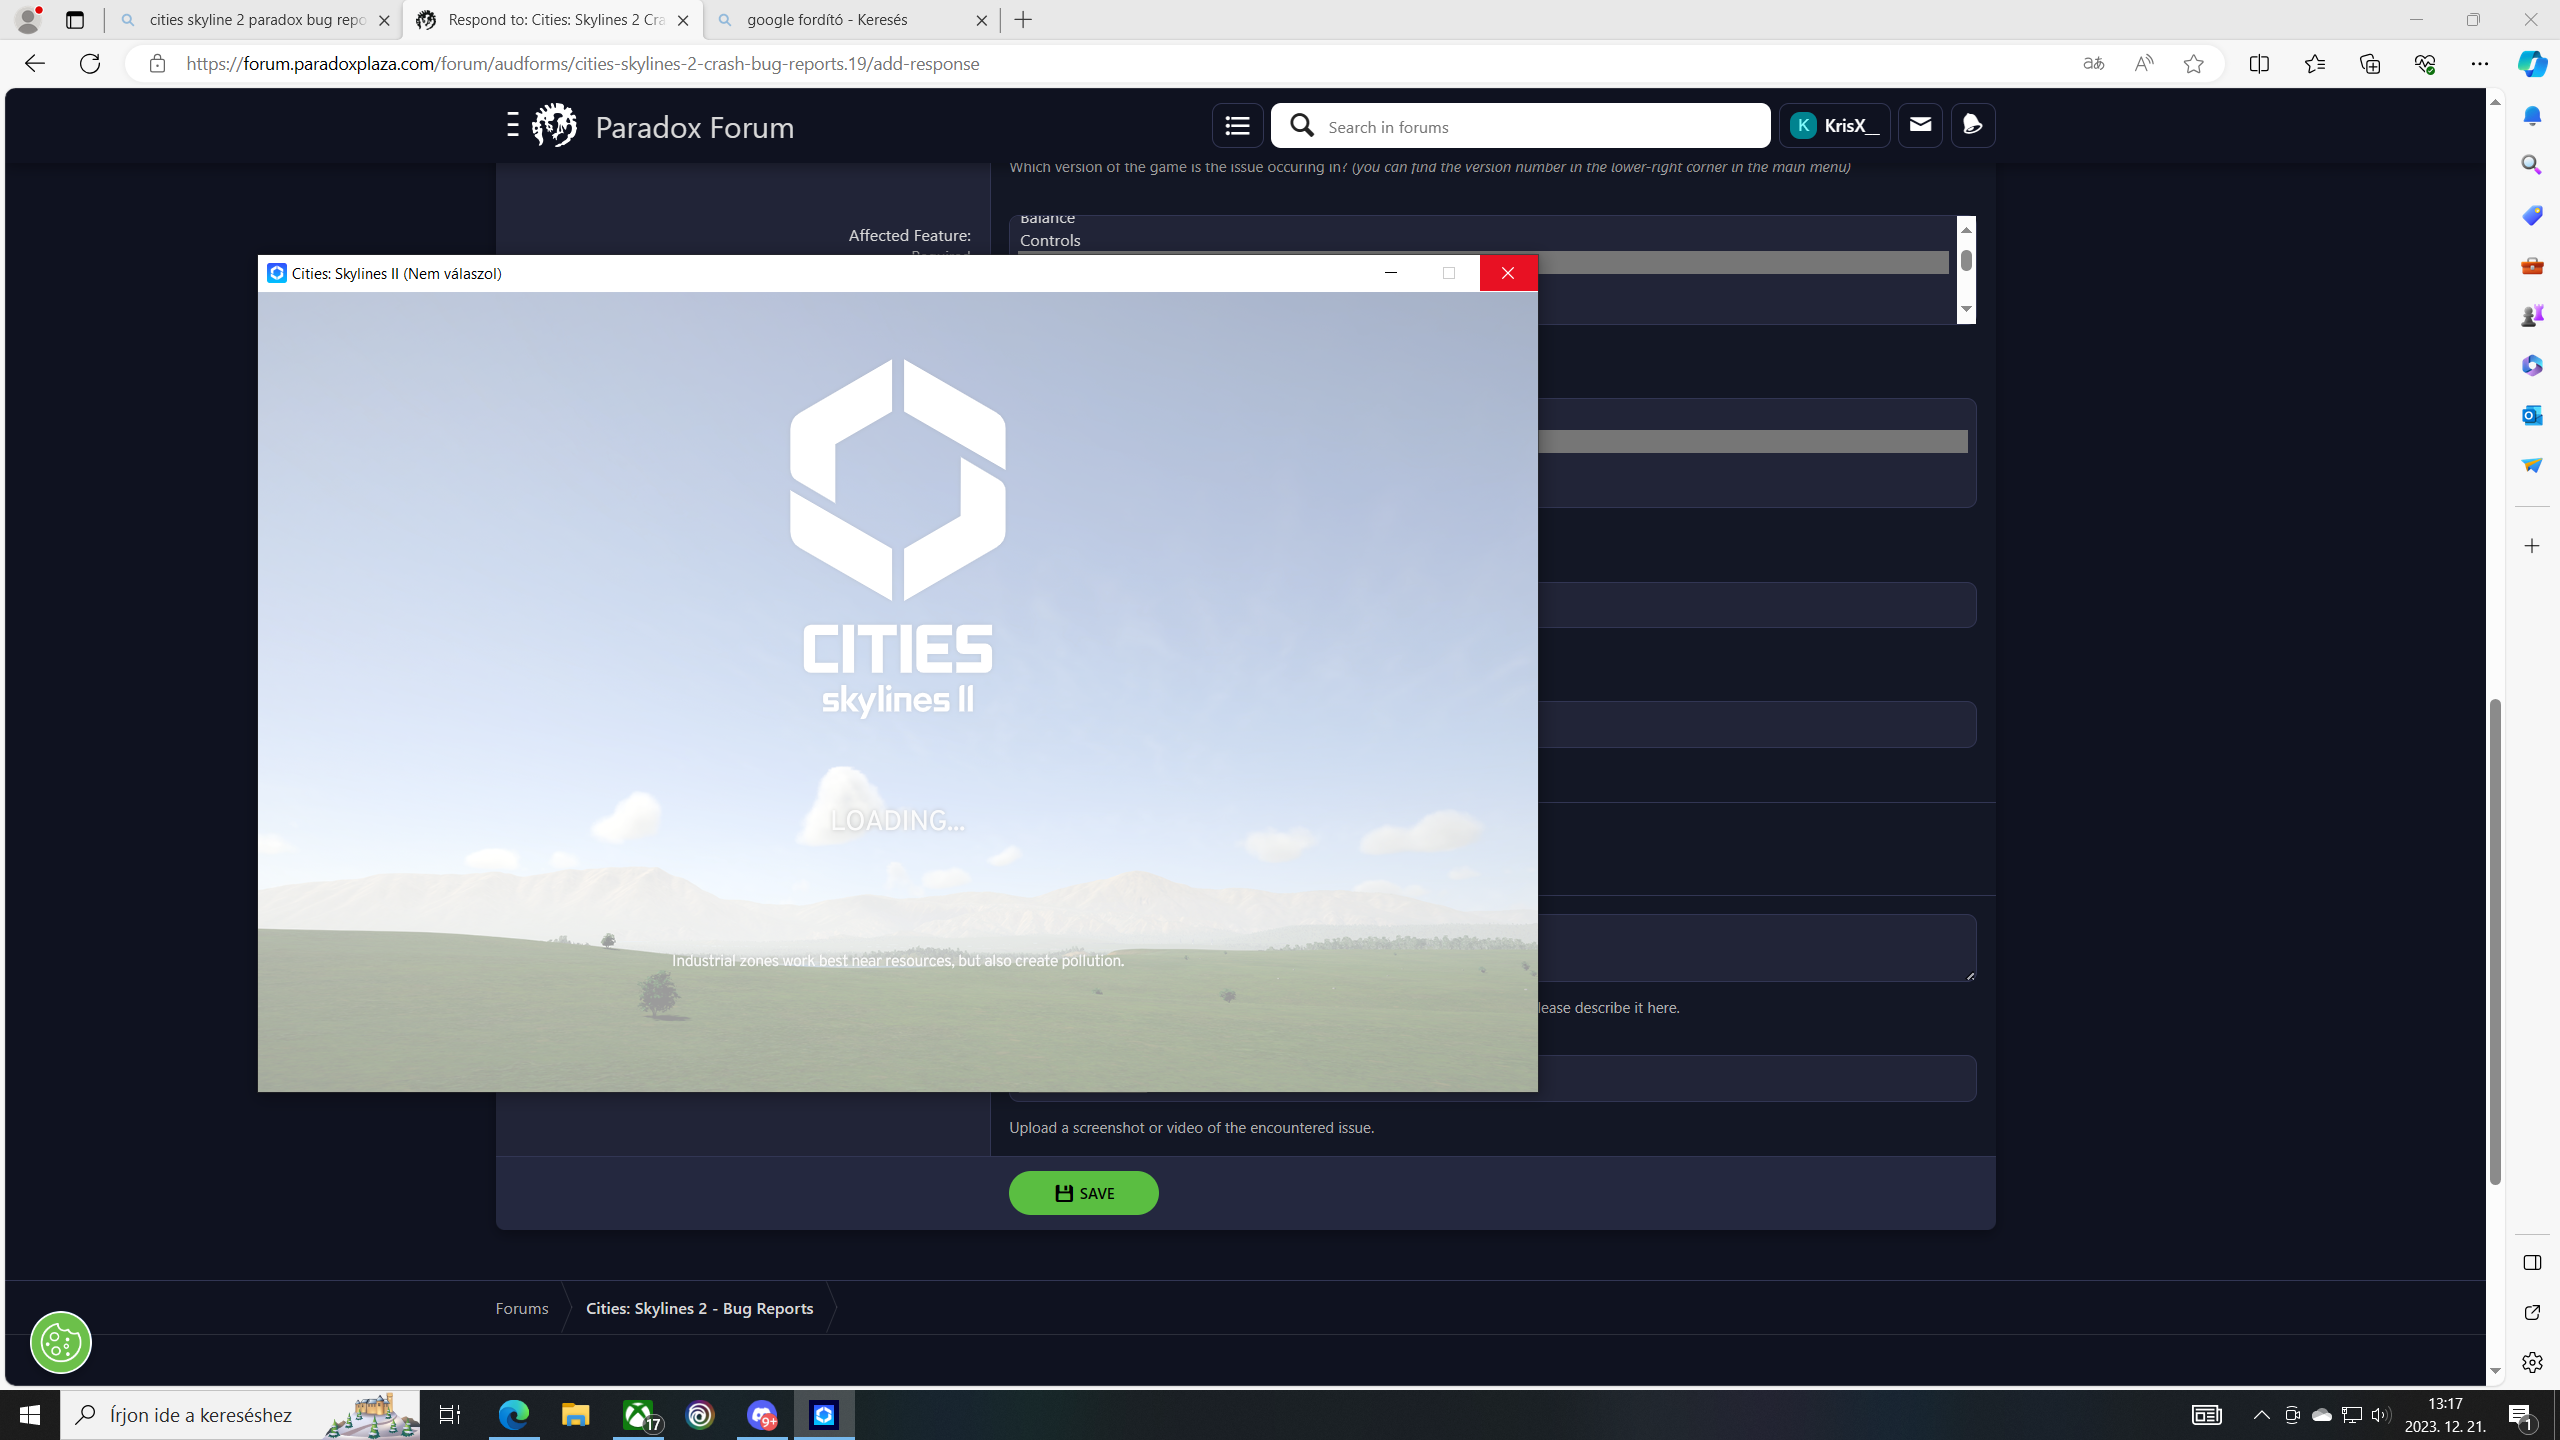Click the Search in forums field
This screenshot has height=1440, width=2560.
tap(1520, 126)
